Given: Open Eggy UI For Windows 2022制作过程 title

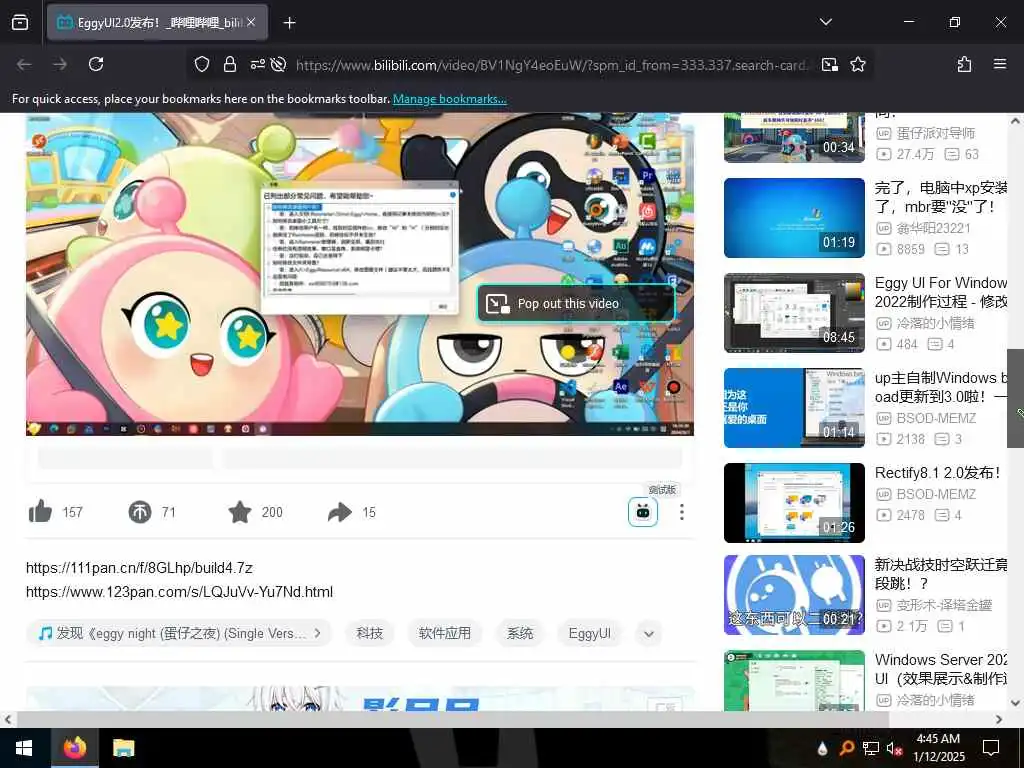Looking at the screenshot, I should pyautogui.click(x=941, y=292).
